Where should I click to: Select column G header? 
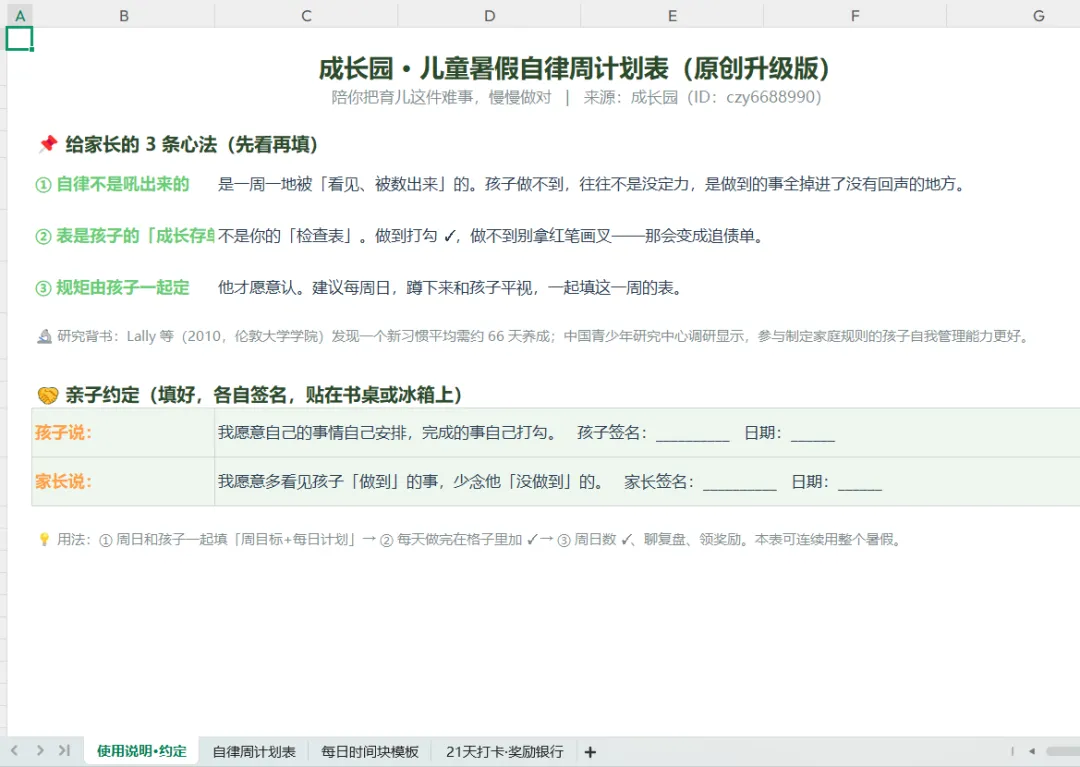click(1039, 15)
